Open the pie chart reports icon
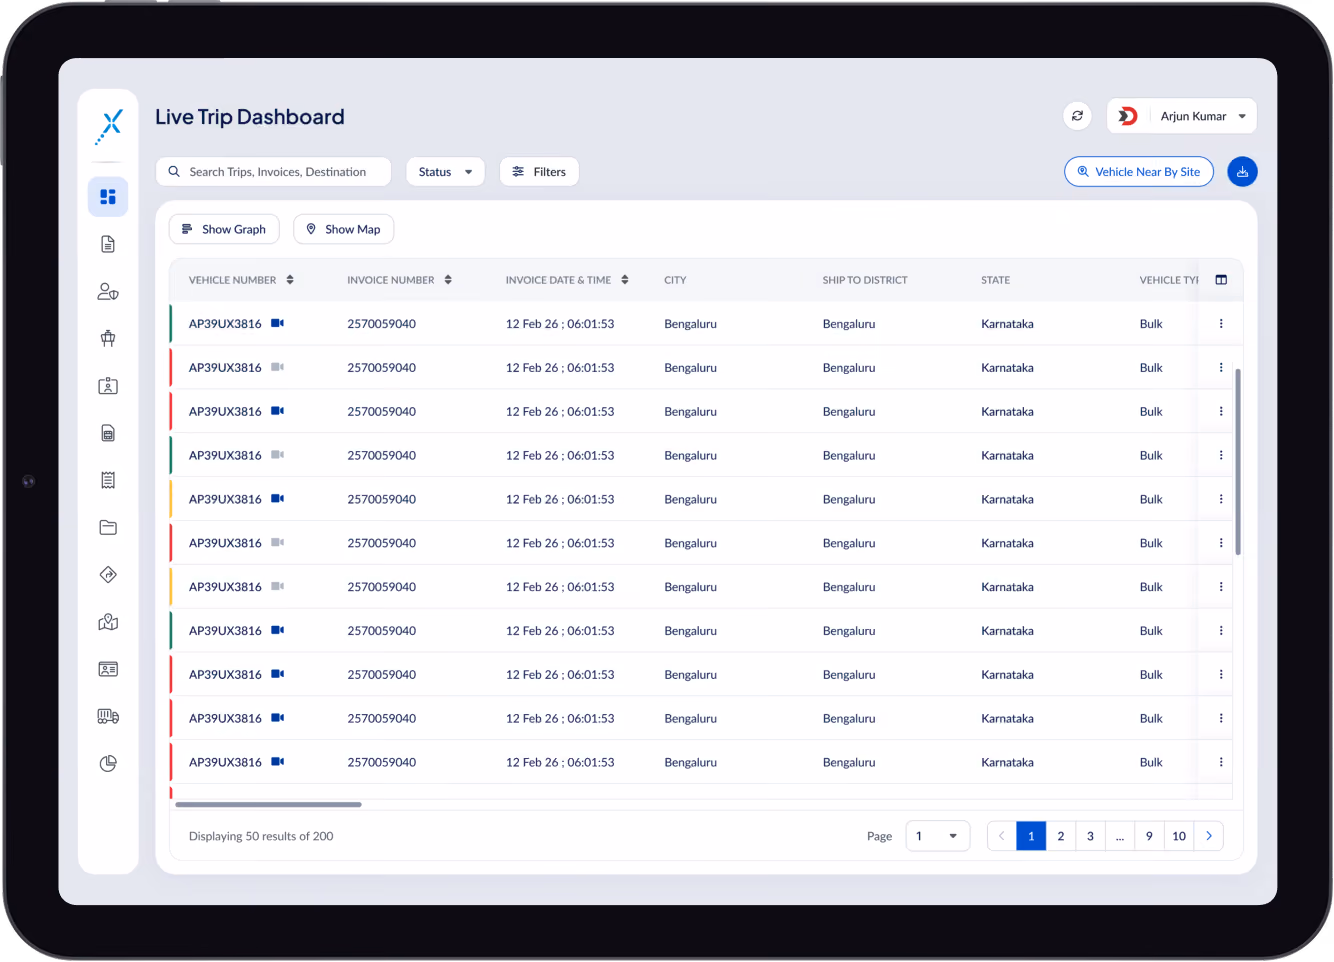Image resolution: width=1334 pixels, height=962 pixels. 108,763
